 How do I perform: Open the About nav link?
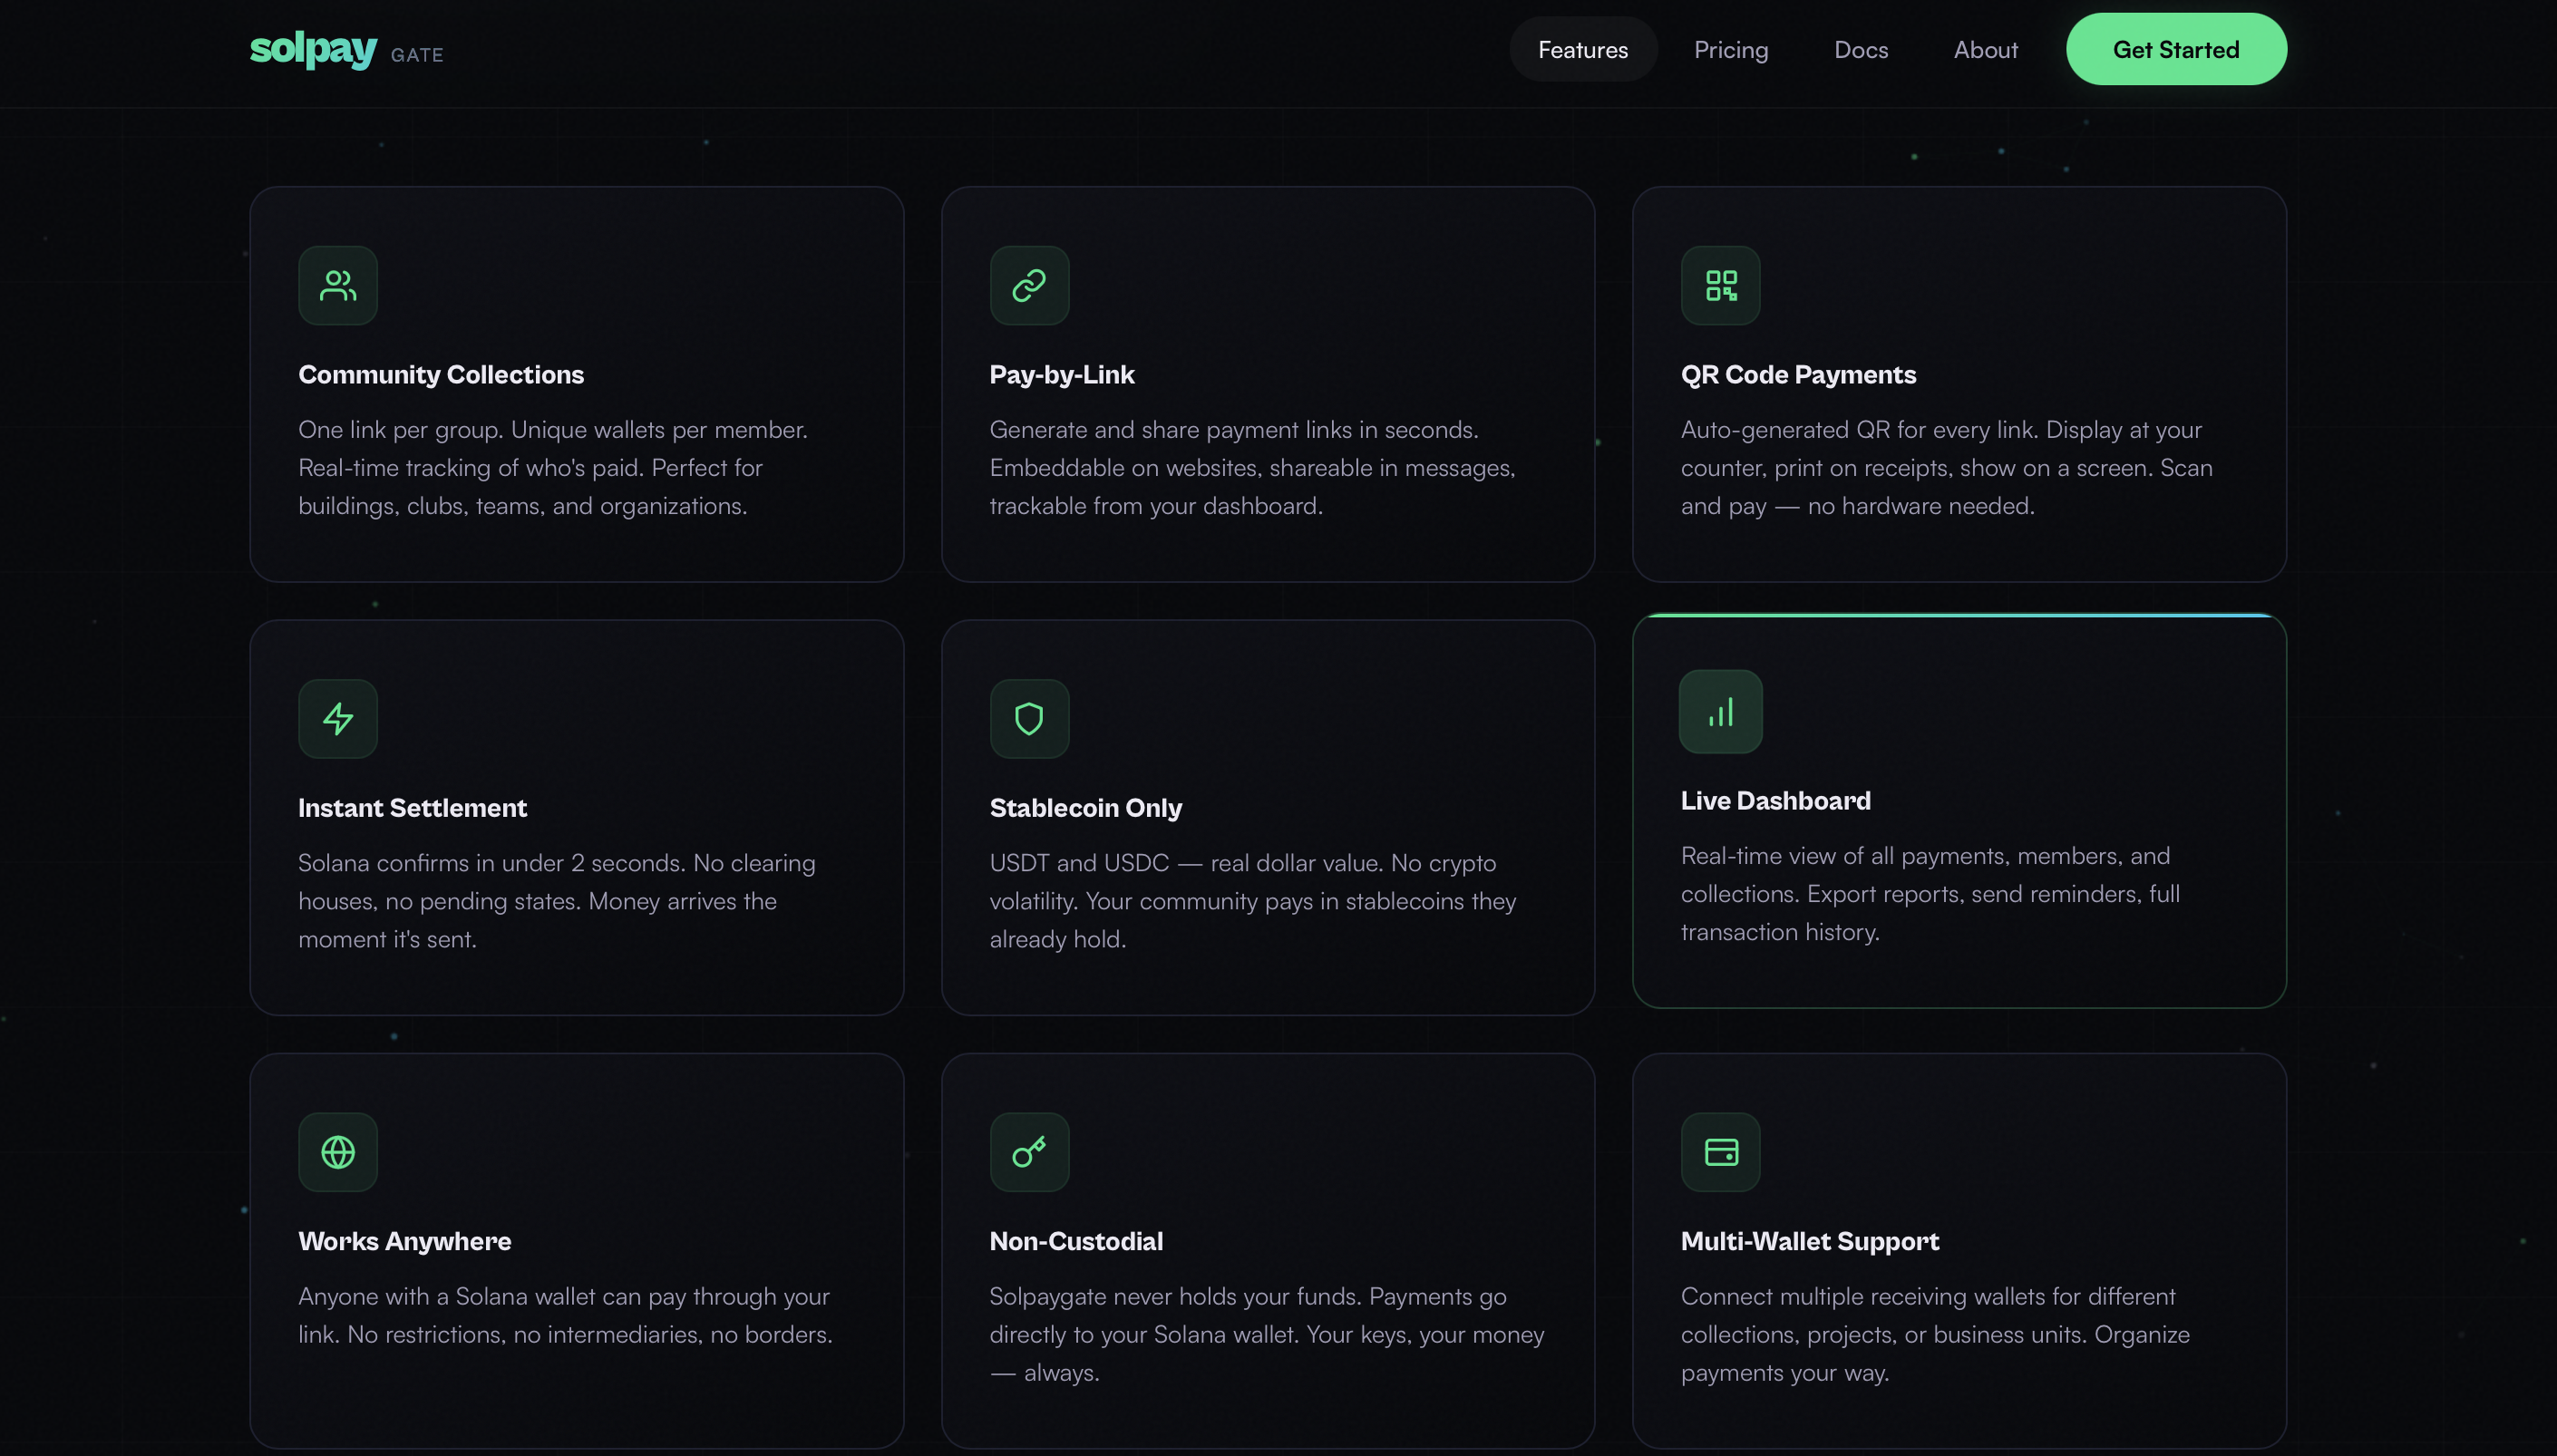(1985, 49)
